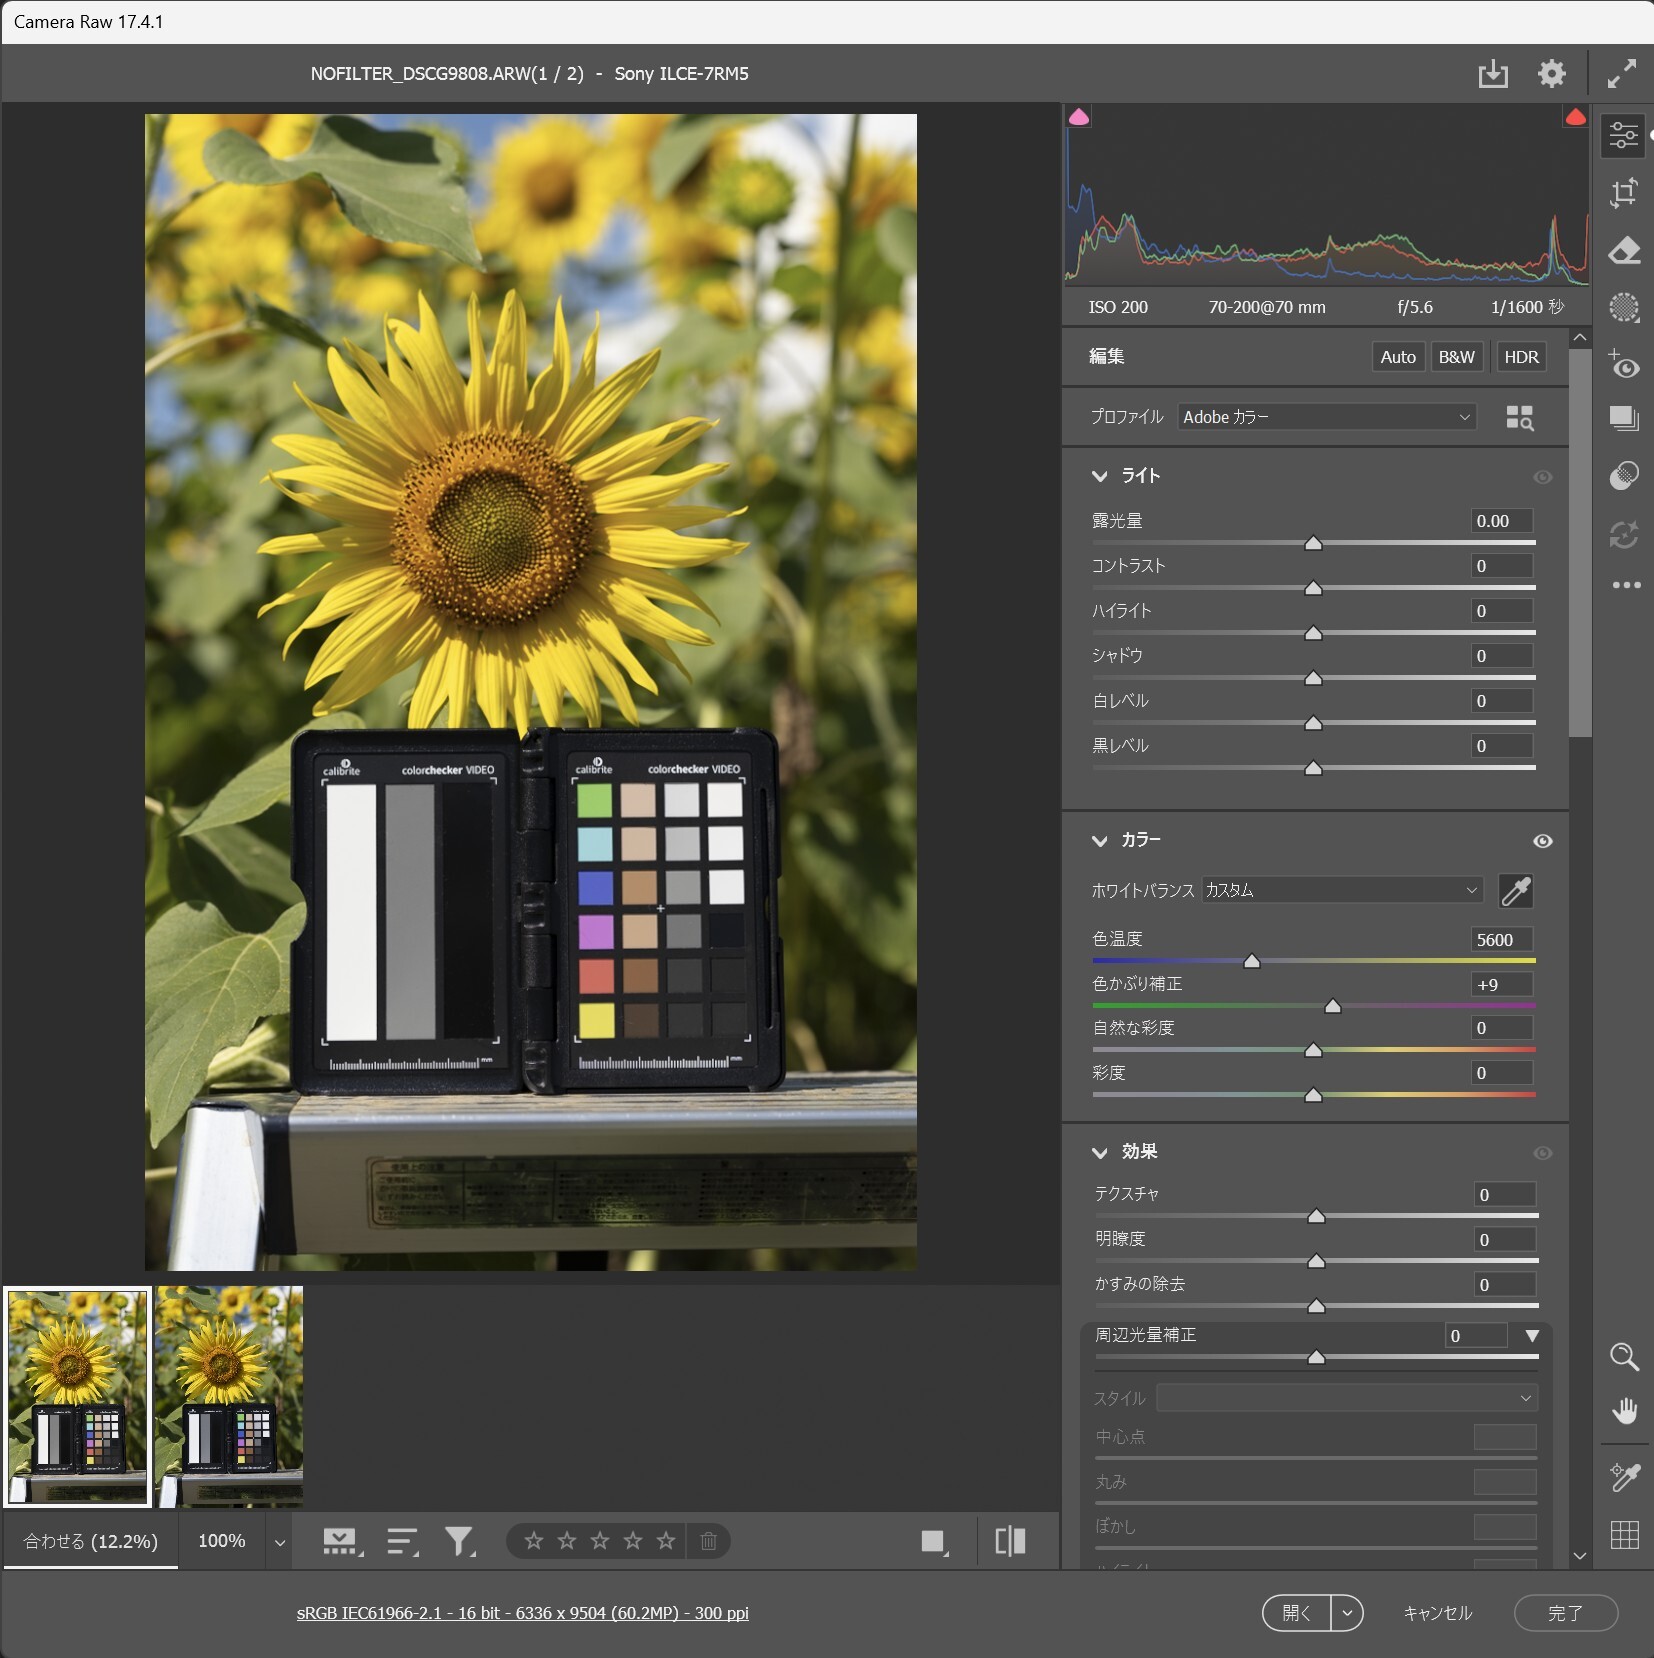This screenshot has height=1658, width=1654.
Task: Show the grid overlay toggle
Action: point(1626,1537)
